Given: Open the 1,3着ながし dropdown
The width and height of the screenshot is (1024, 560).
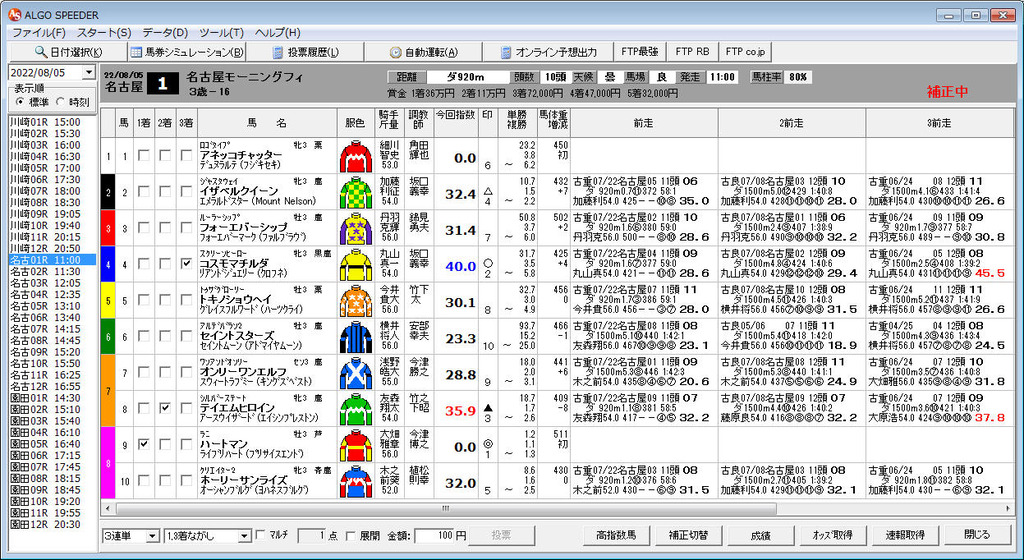Looking at the screenshot, I should tap(245, 536).
